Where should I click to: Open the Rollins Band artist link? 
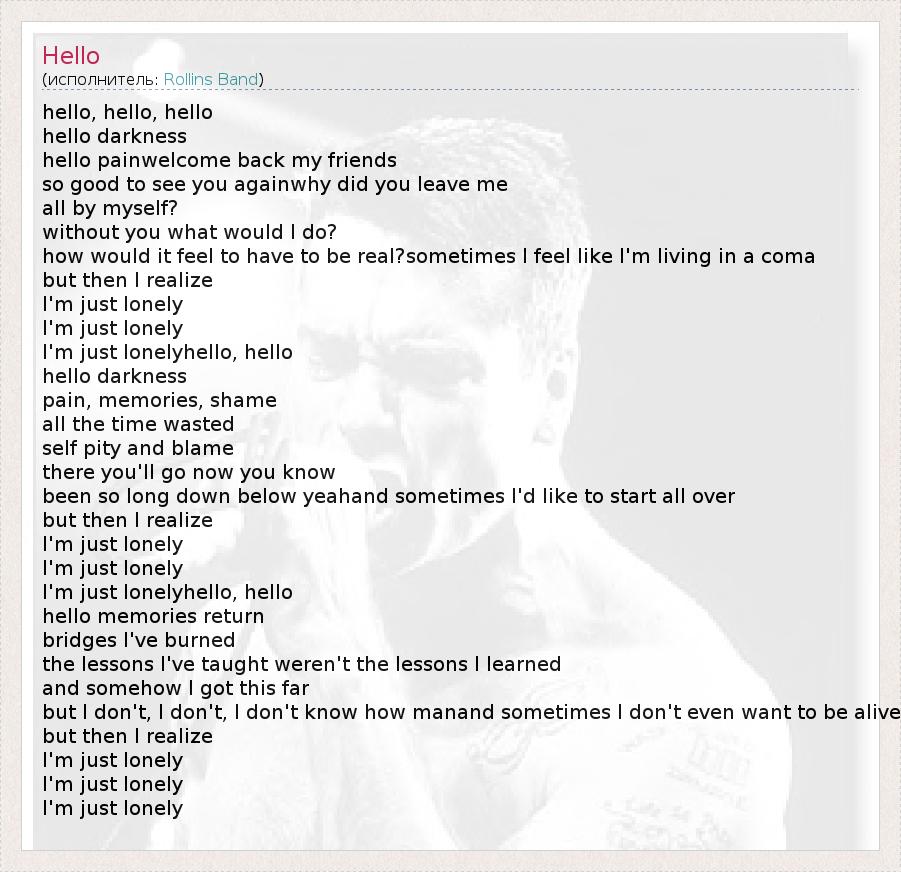pos(211,79)
